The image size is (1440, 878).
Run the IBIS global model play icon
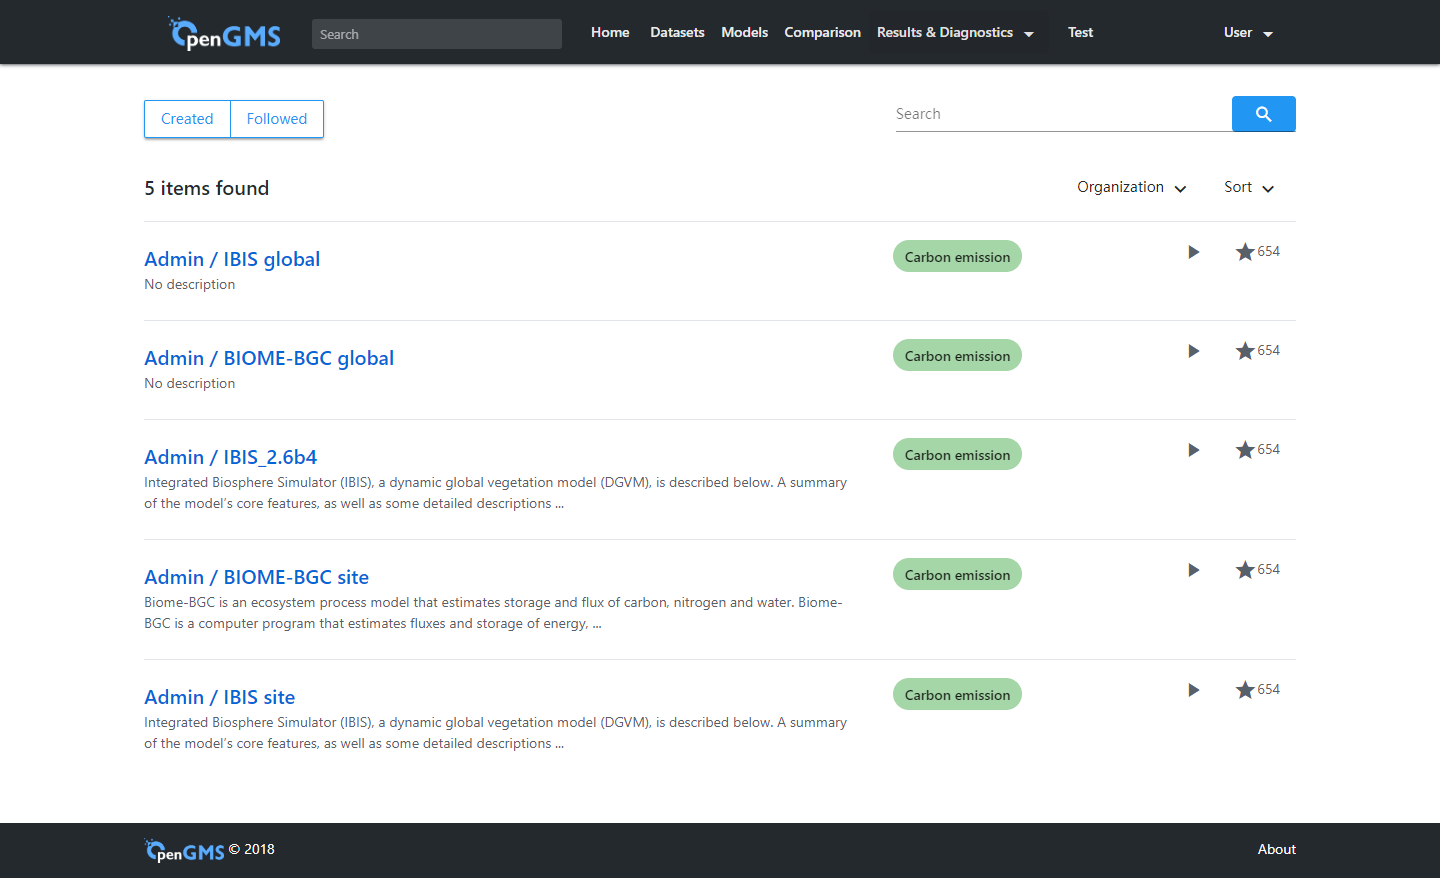tap(1193, 252)
